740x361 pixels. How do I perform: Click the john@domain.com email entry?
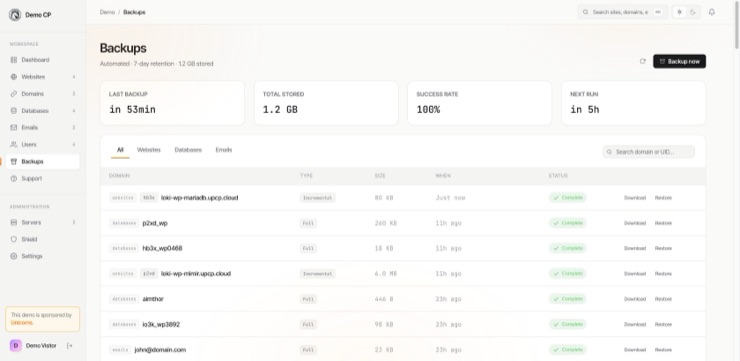tap(160, 350)
